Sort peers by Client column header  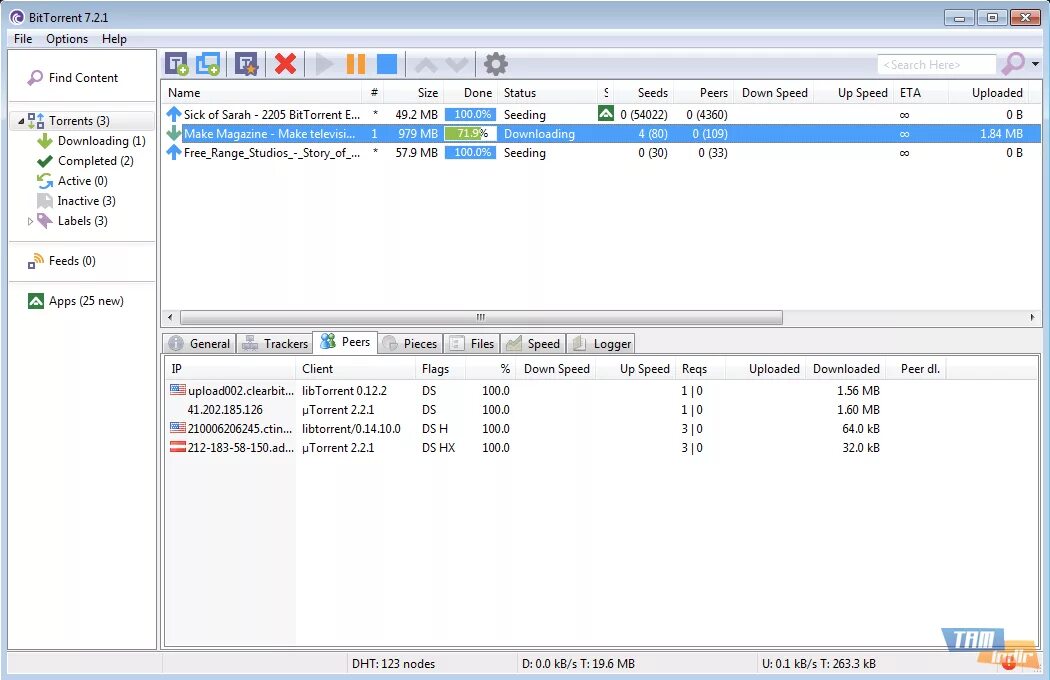coord(355,369)
